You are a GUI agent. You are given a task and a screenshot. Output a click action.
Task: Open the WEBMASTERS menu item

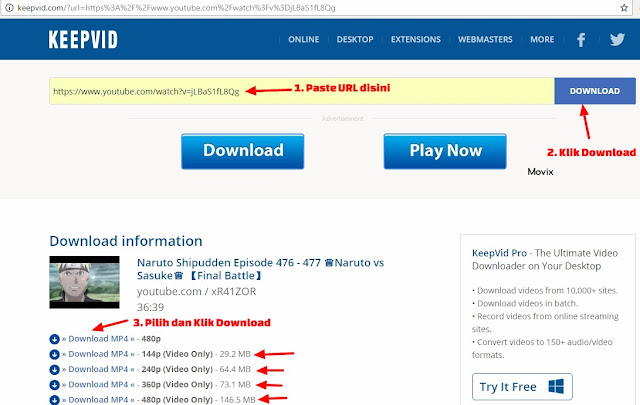coord(485,40)
